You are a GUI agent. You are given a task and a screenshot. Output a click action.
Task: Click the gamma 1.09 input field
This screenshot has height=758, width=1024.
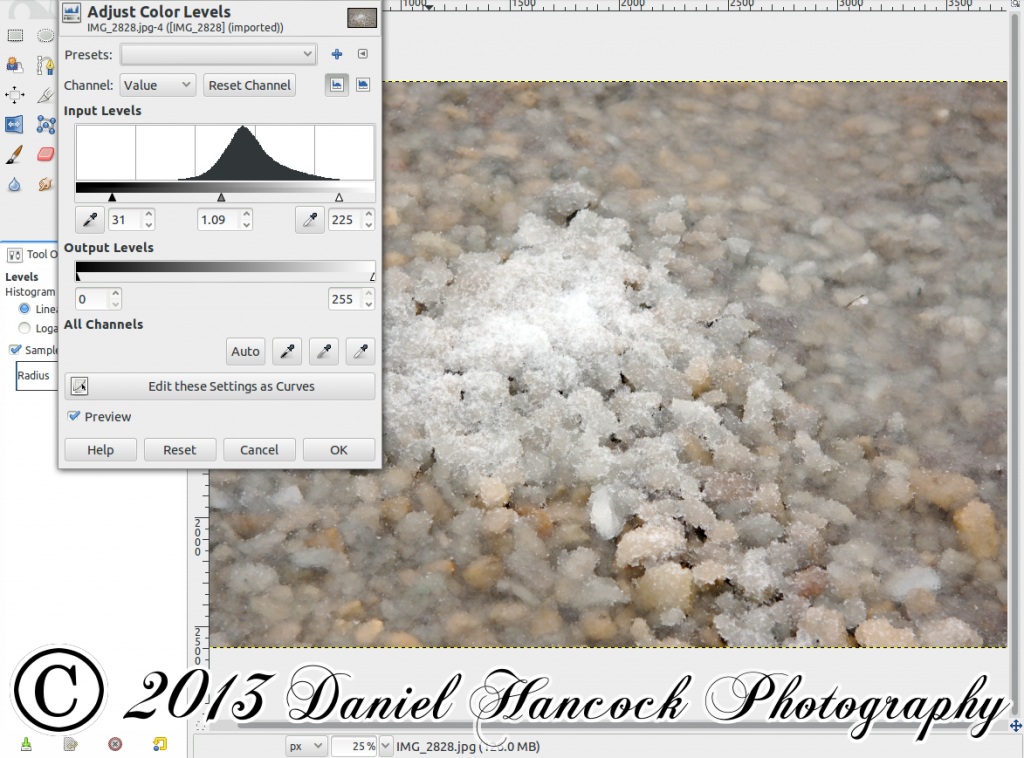(219, 220)
